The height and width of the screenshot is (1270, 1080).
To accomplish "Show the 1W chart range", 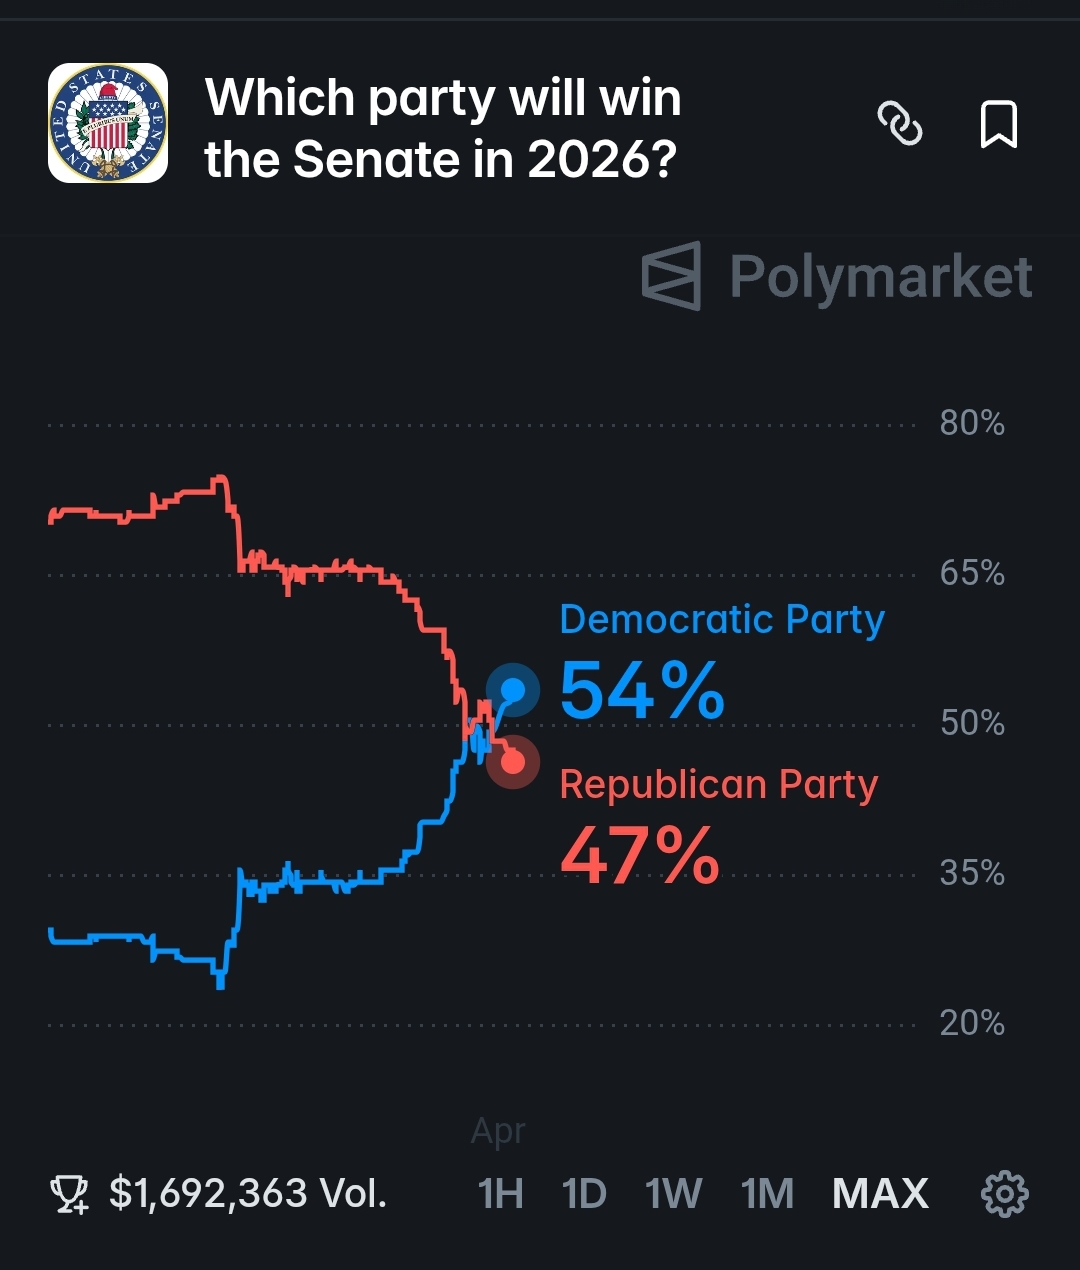I will click(673, 1193).
